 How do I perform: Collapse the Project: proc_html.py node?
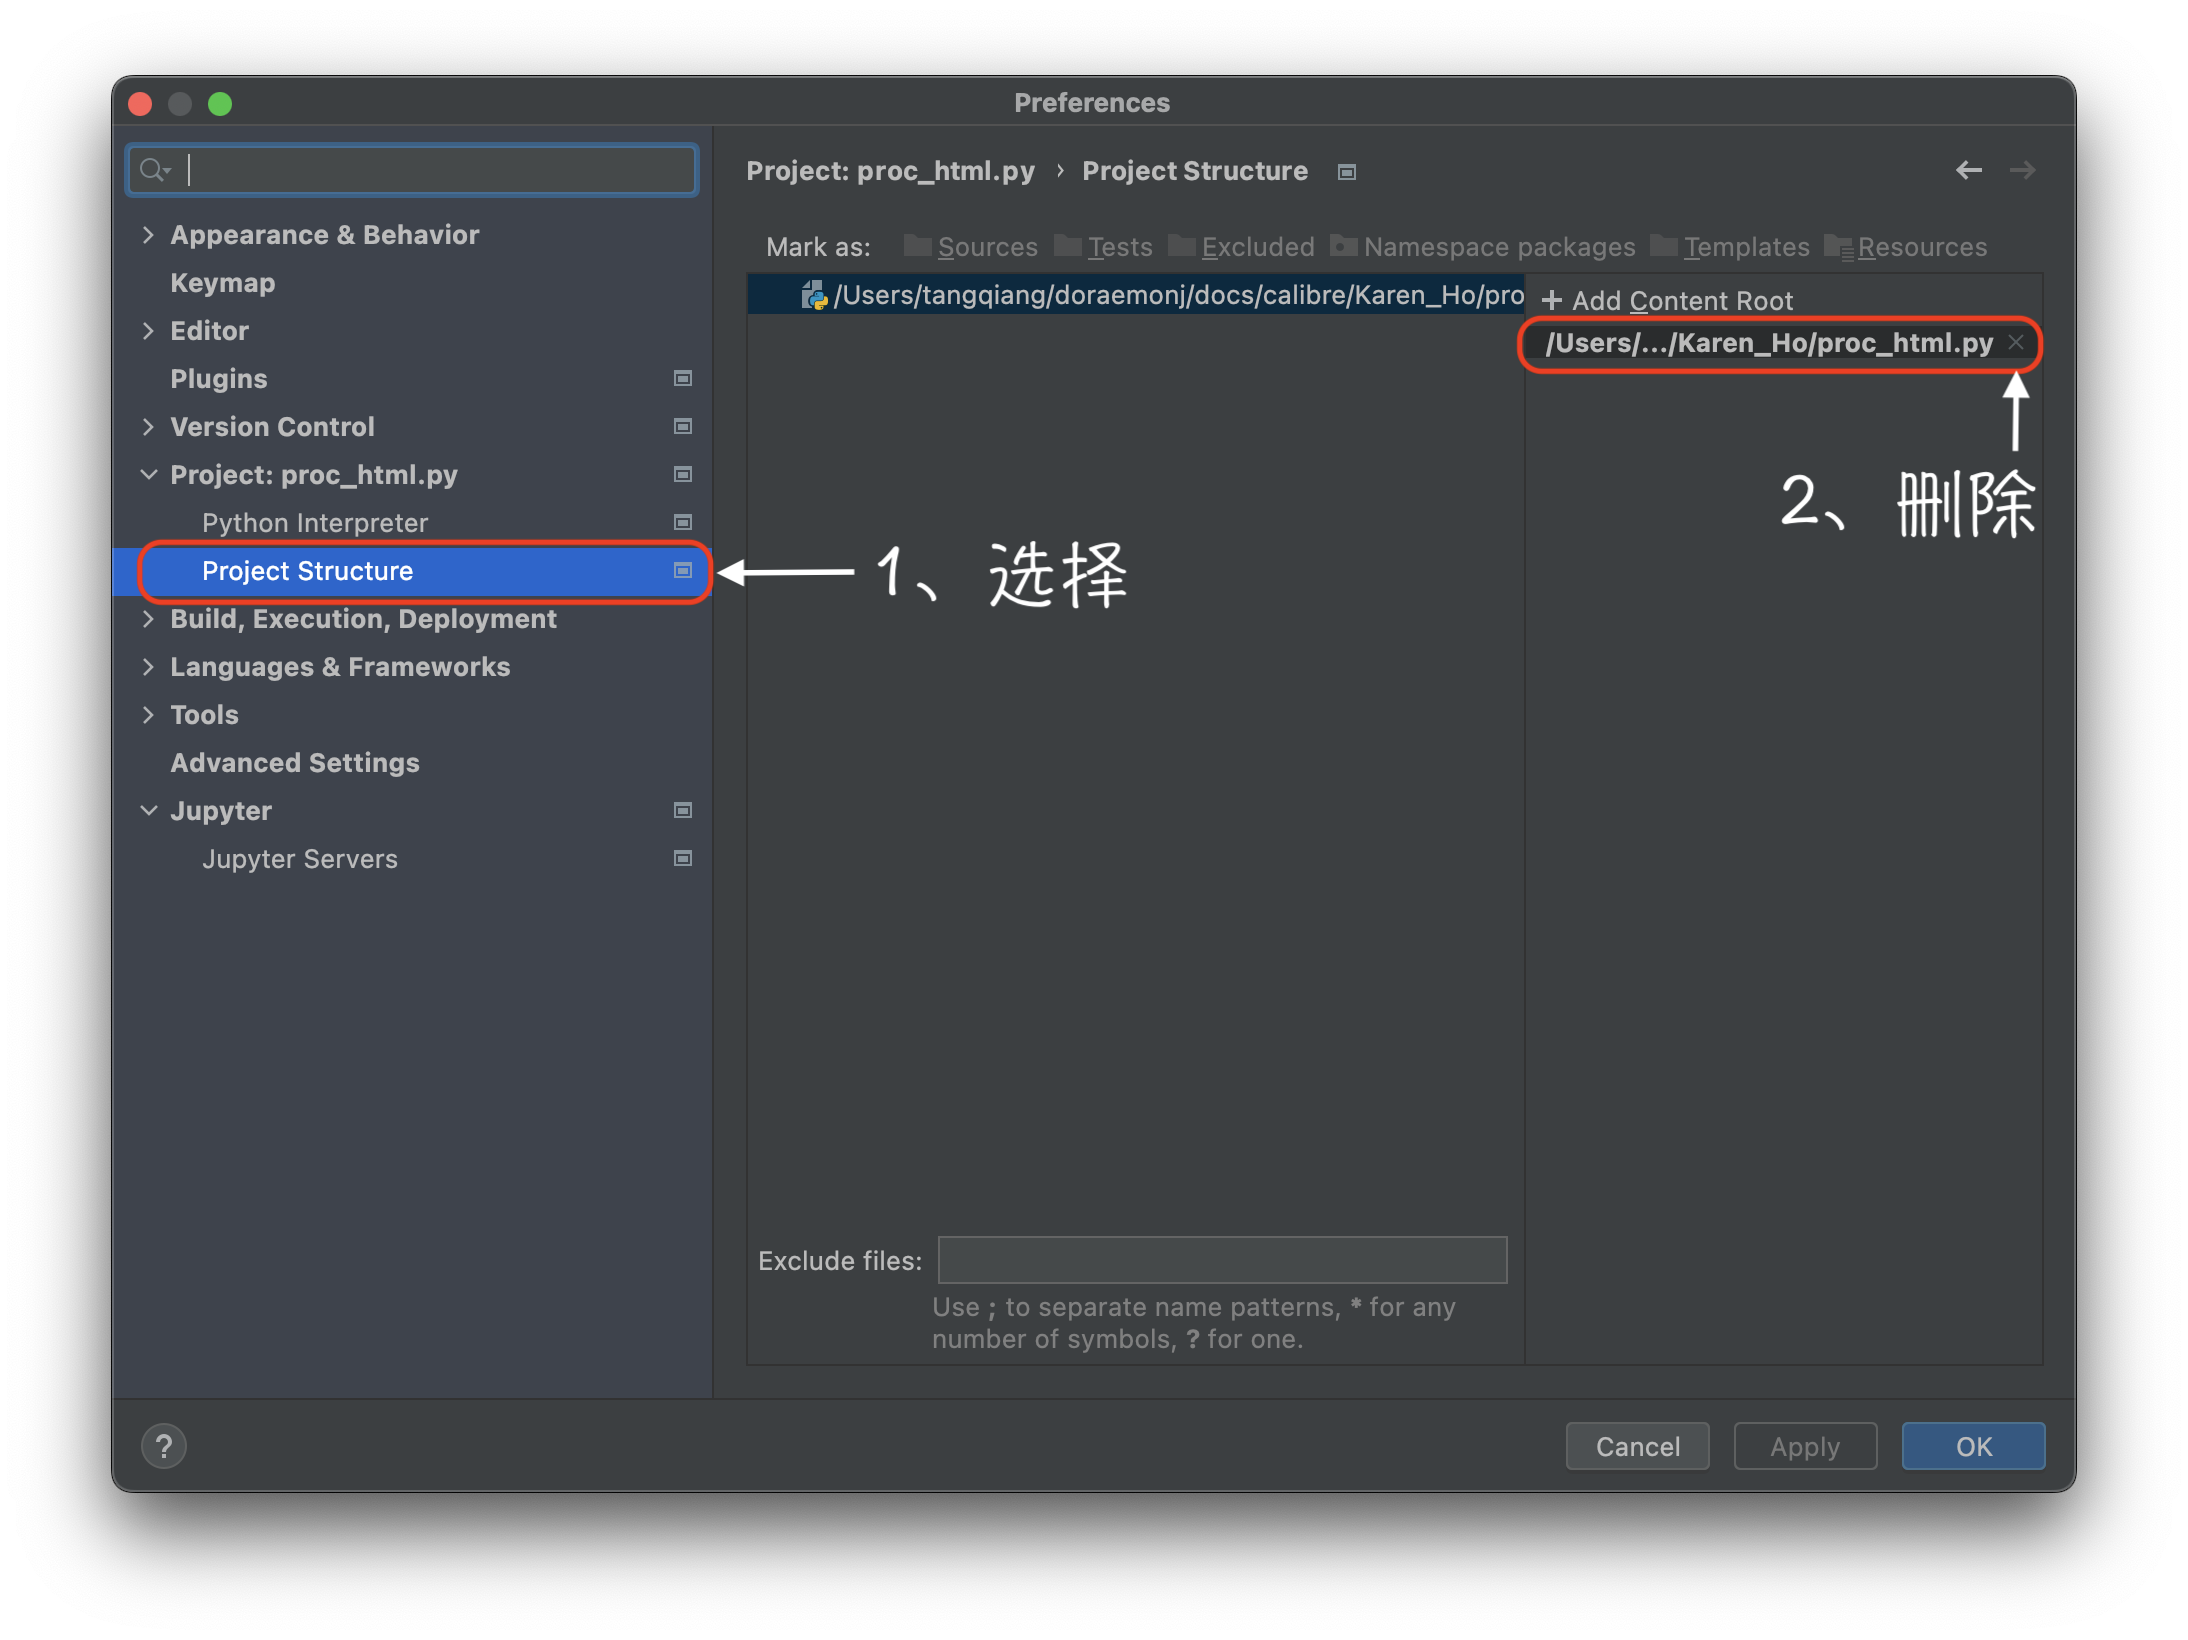[x=149, y=474]
